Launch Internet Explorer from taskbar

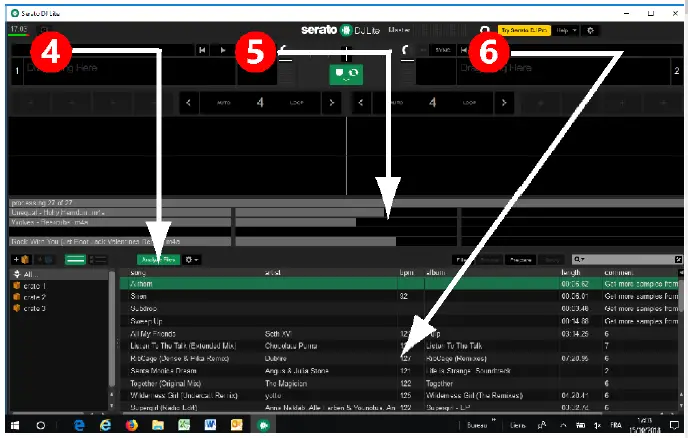[x=105, y=425]
